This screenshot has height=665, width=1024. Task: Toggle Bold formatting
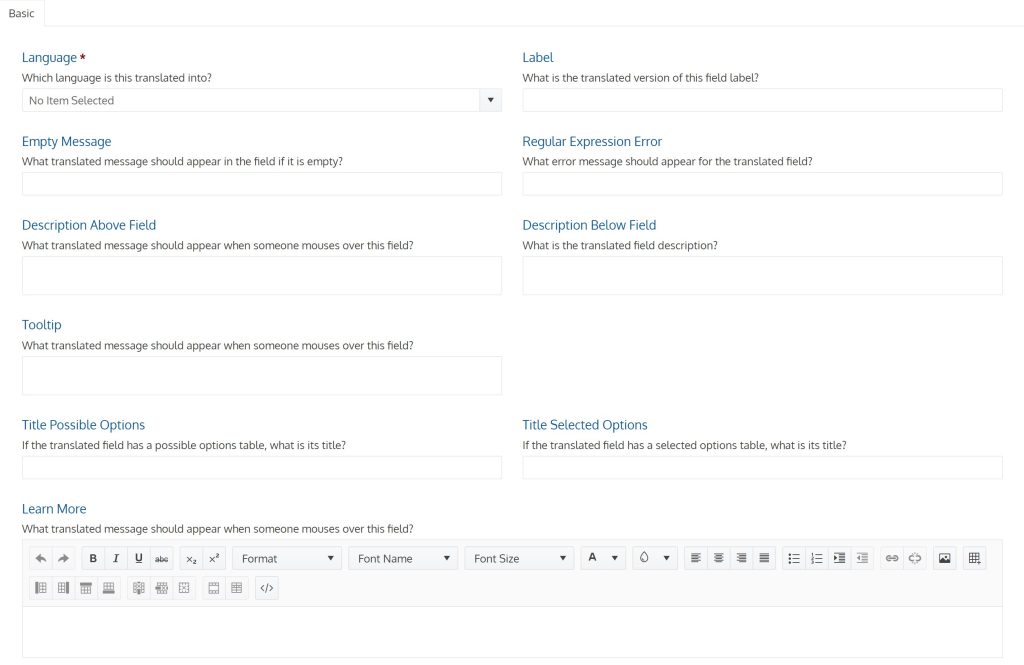(x=93, y=559)
